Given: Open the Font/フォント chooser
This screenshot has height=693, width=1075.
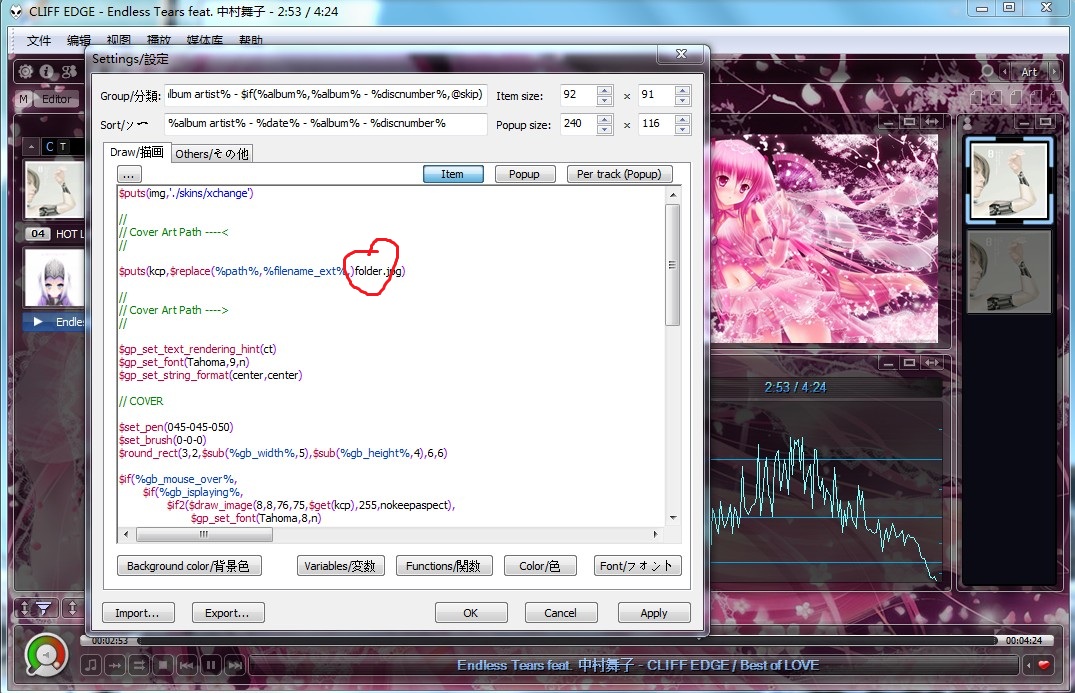Looking at the screenshot, I should coord(637,566).
